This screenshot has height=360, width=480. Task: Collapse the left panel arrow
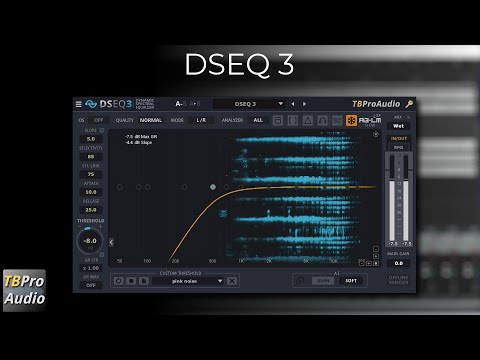(111, 242)
